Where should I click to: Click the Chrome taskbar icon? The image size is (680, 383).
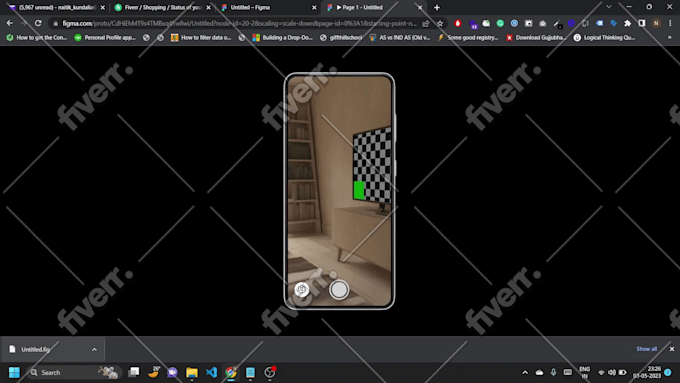point(231,372)
